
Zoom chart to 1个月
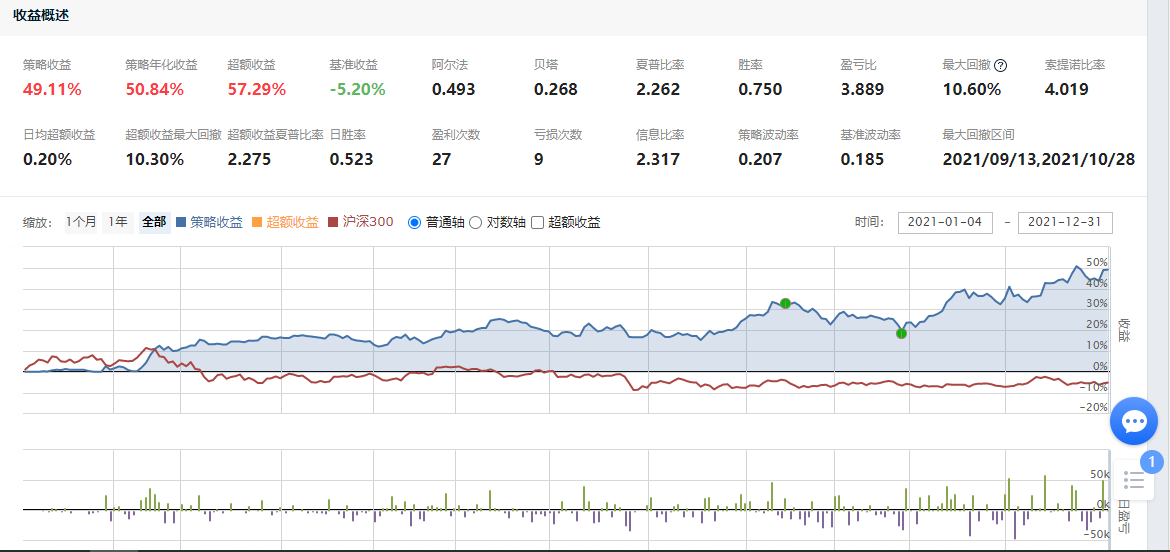[x=81, y=222]
